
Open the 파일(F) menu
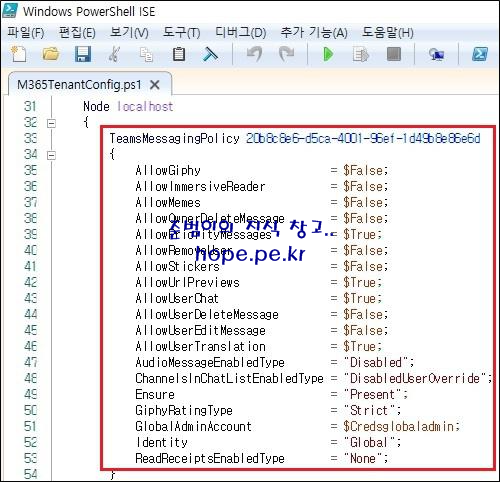point(26,32)
